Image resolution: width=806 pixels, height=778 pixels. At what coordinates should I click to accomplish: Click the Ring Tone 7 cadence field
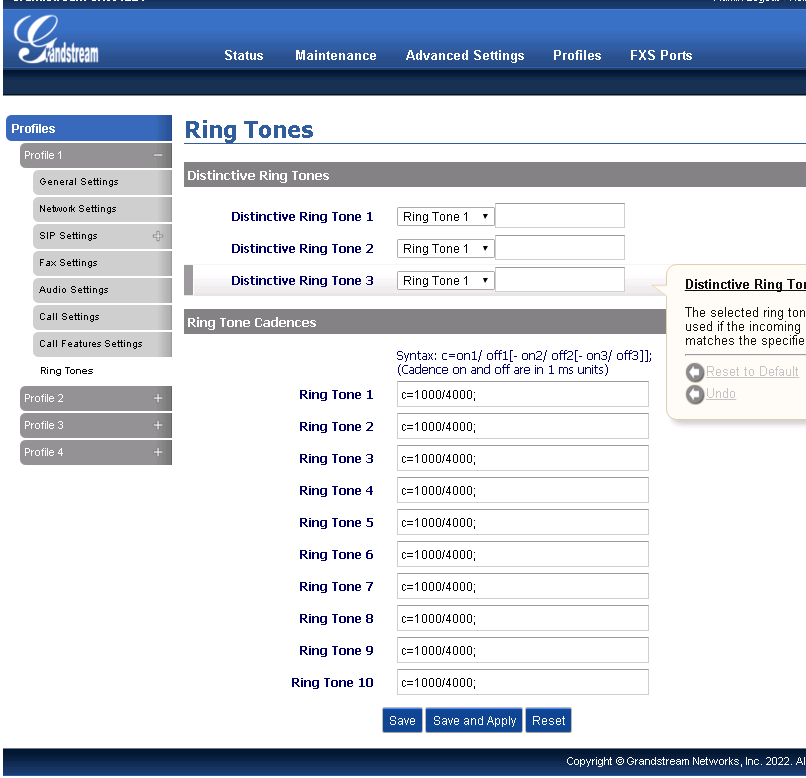523,586
